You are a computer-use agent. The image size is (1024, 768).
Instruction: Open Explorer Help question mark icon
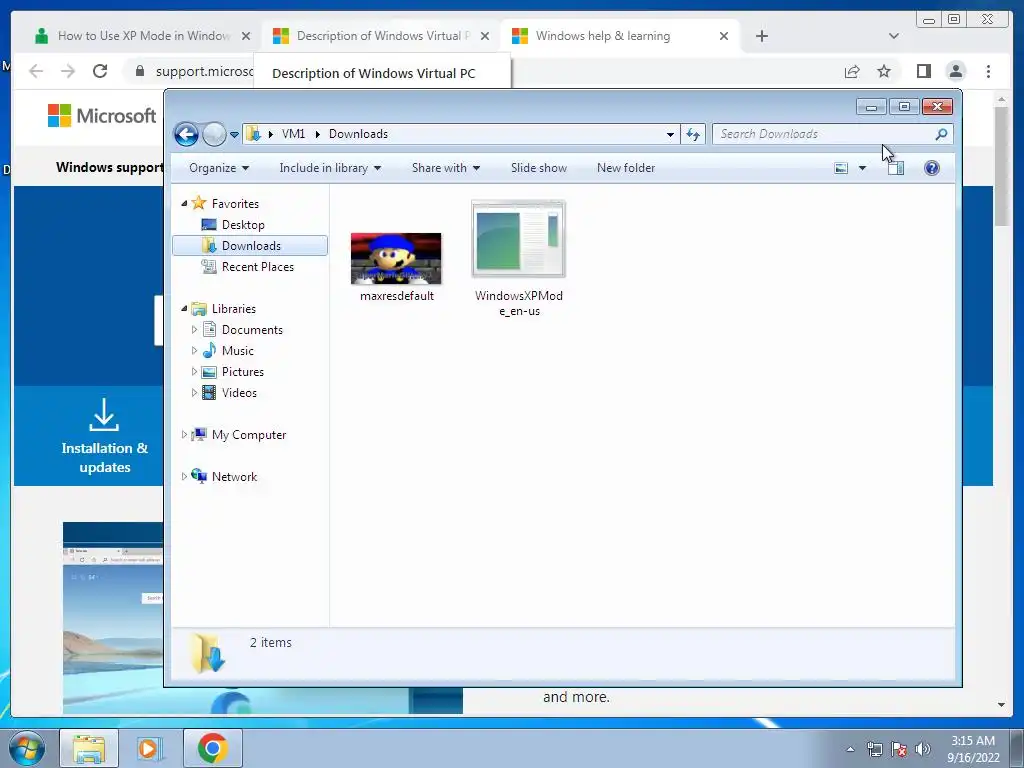tap(932, 168)
